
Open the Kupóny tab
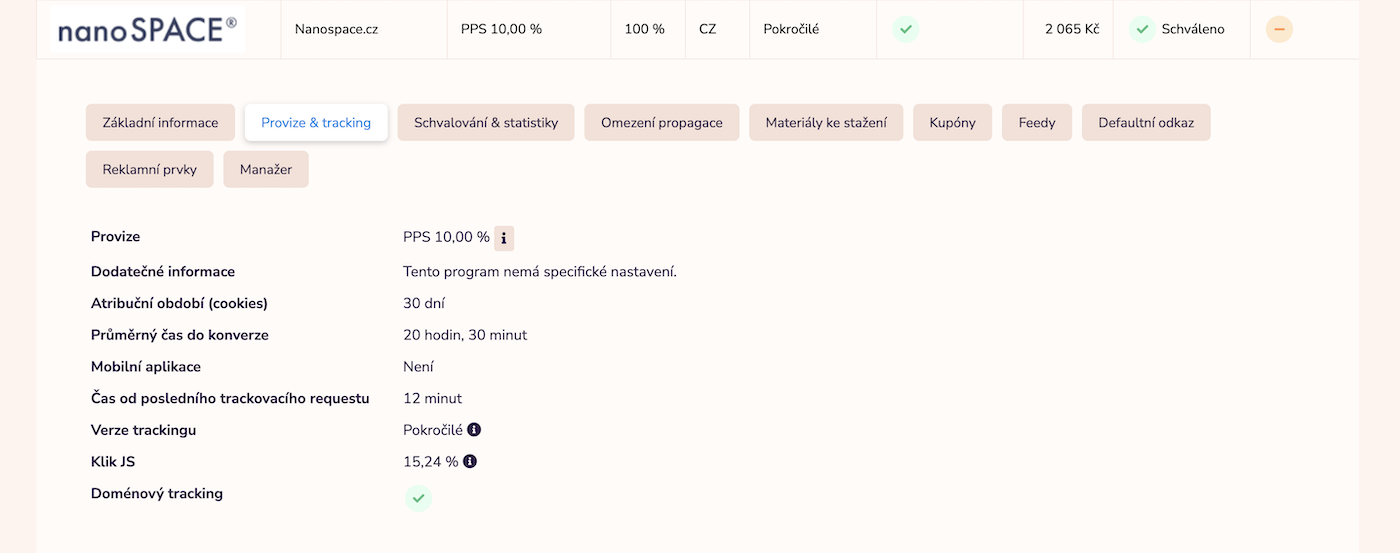pos(952,123)
